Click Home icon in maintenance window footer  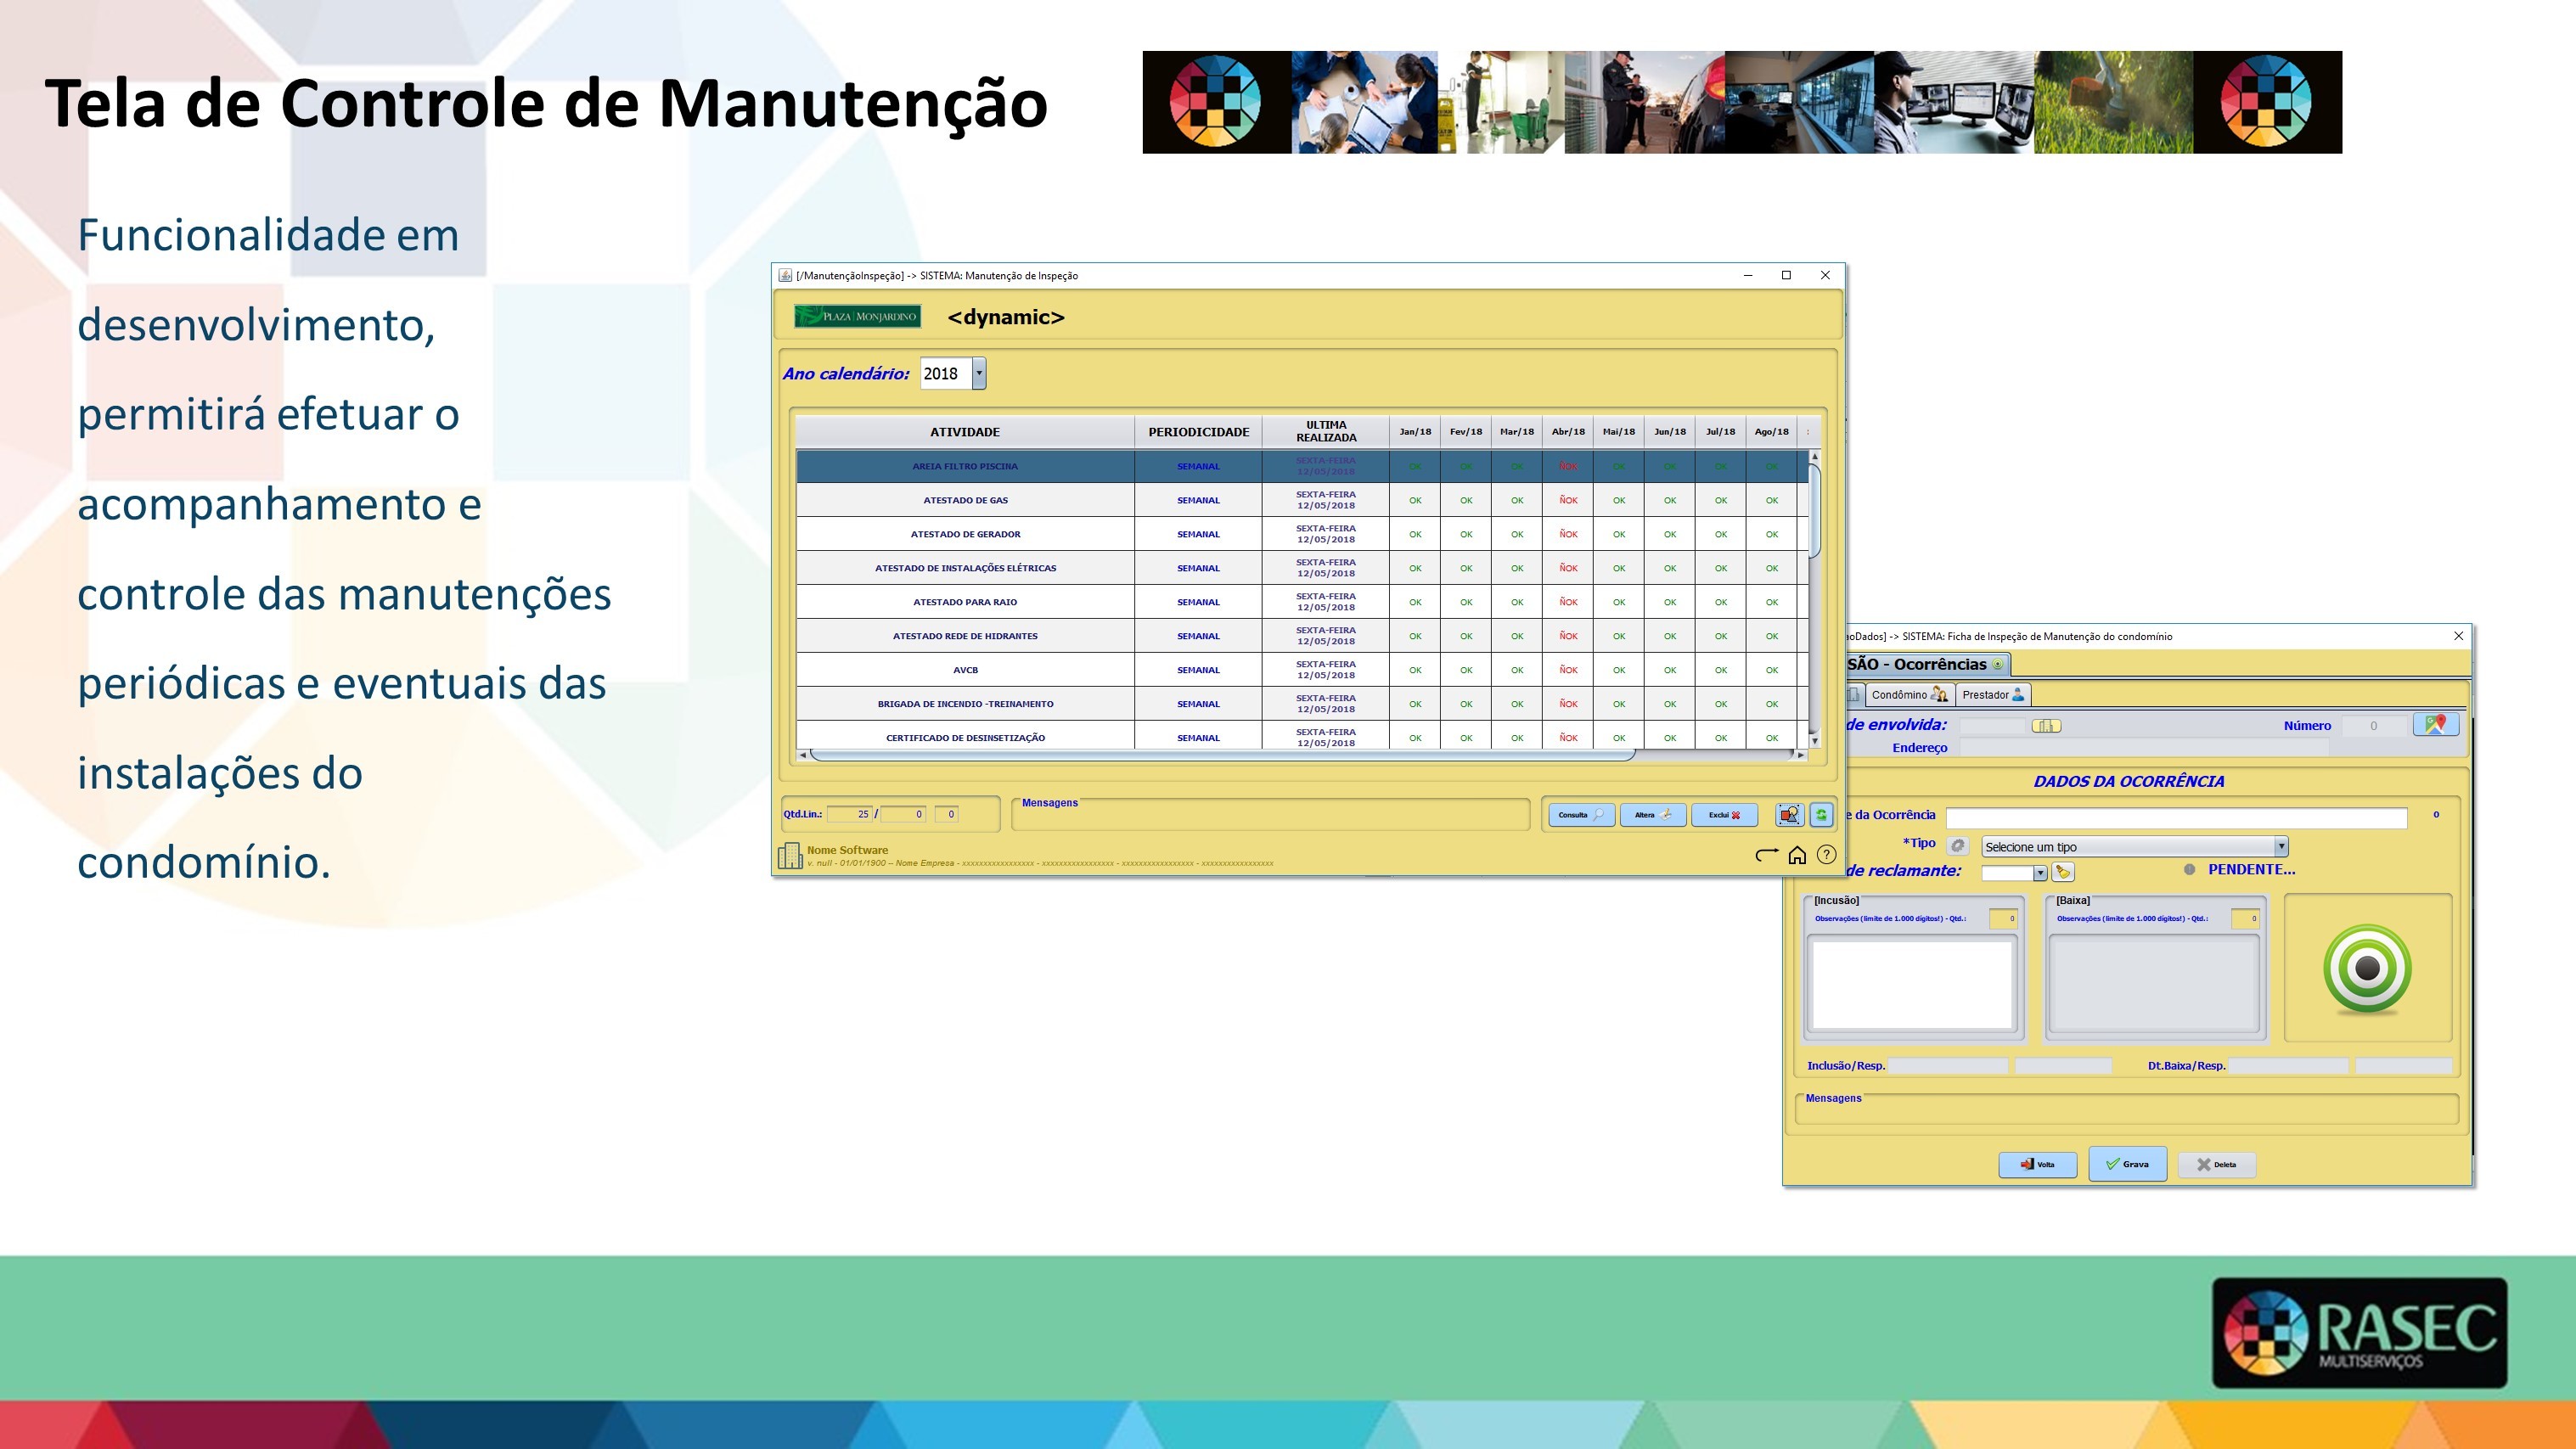[1797, 856]
